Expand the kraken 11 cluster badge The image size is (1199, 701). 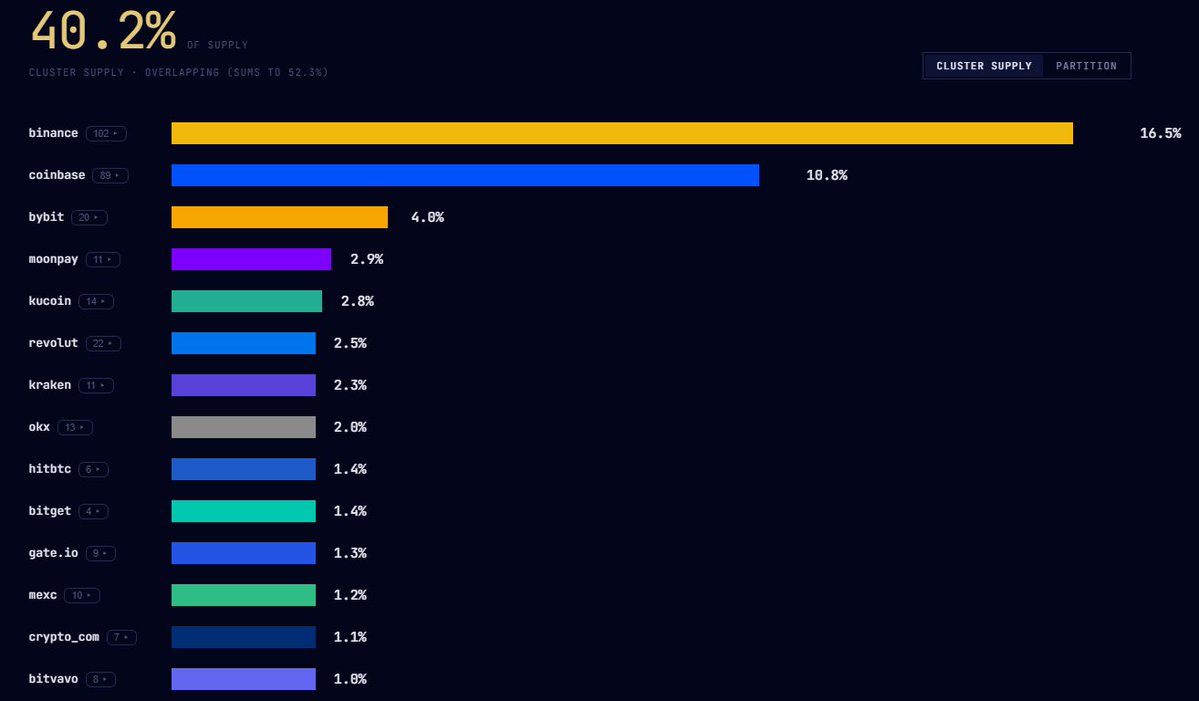(96, 385)
